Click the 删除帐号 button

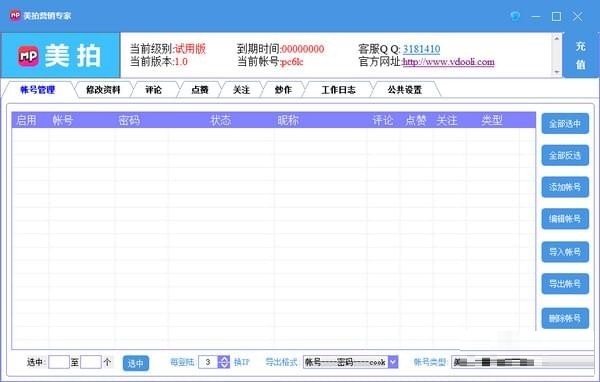(565, 318)
